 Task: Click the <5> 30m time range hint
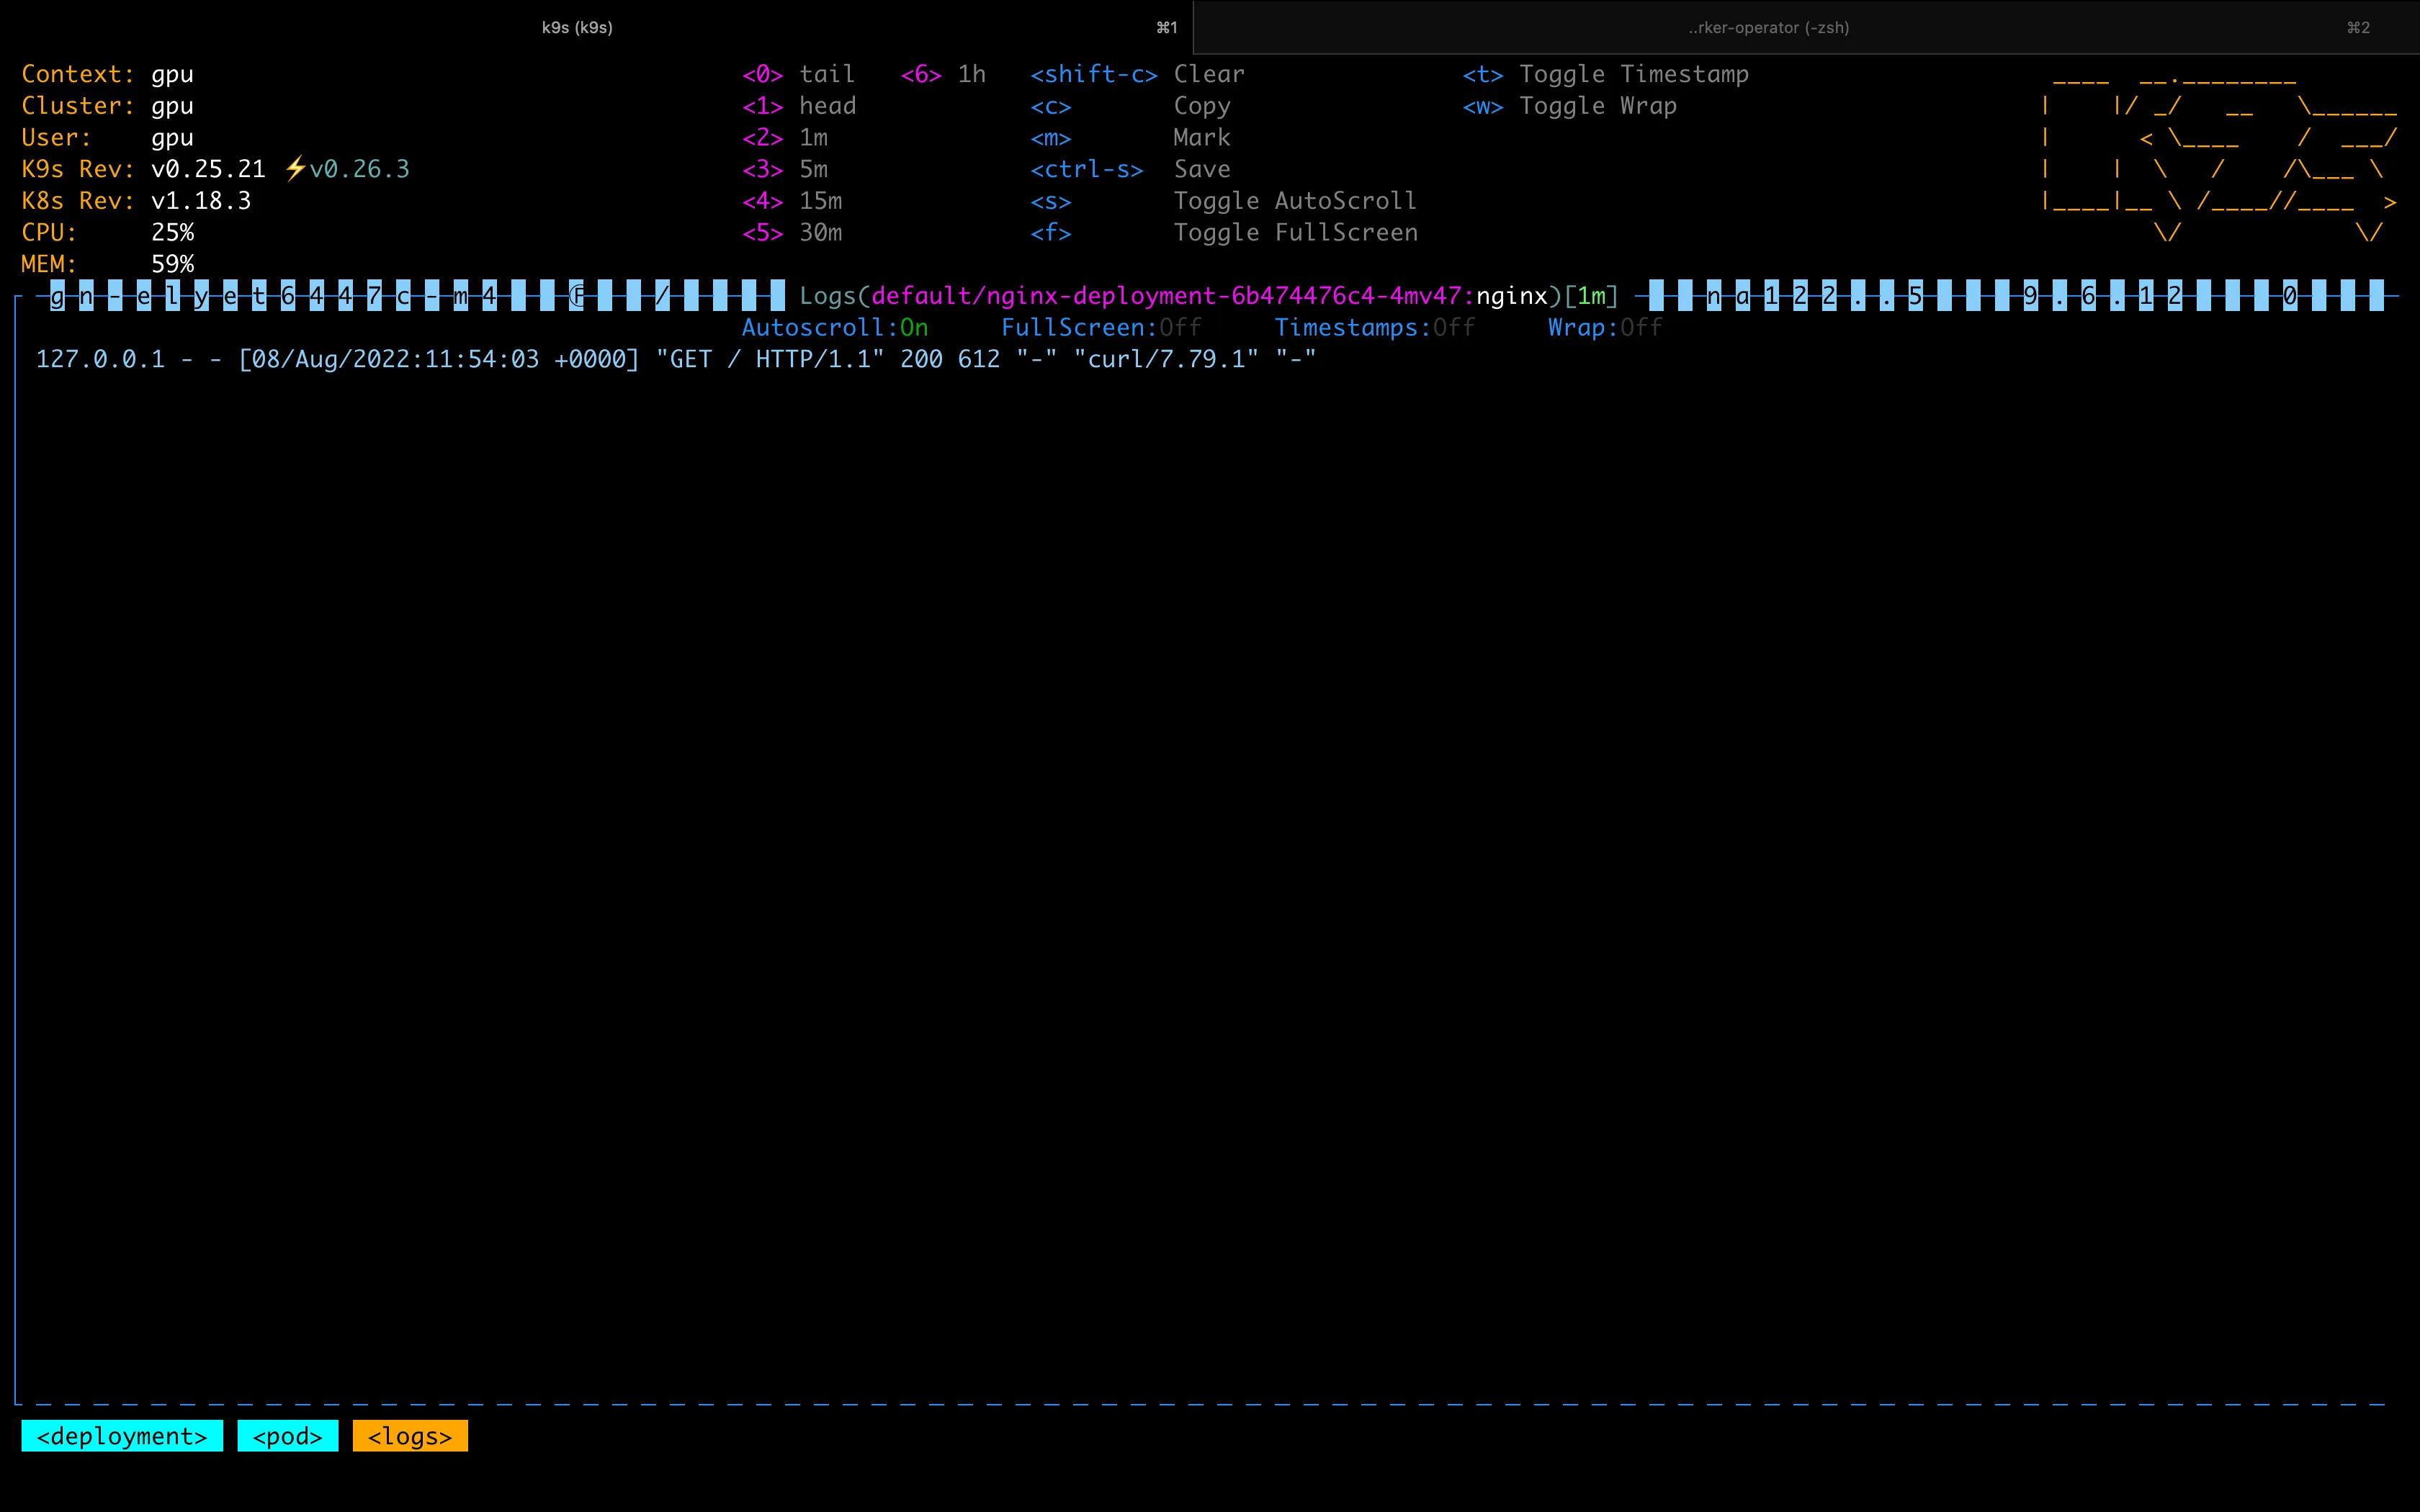pyautogui.click(x=792, y=232)
